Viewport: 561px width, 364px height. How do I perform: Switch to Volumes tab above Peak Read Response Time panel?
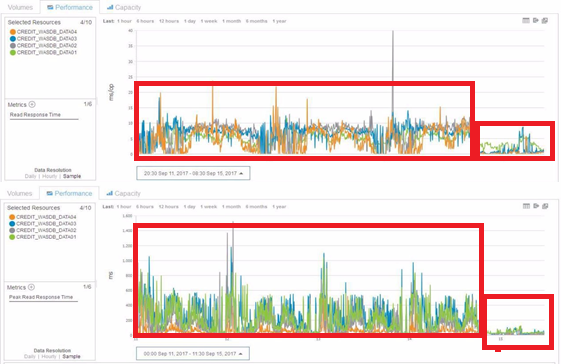20,193
